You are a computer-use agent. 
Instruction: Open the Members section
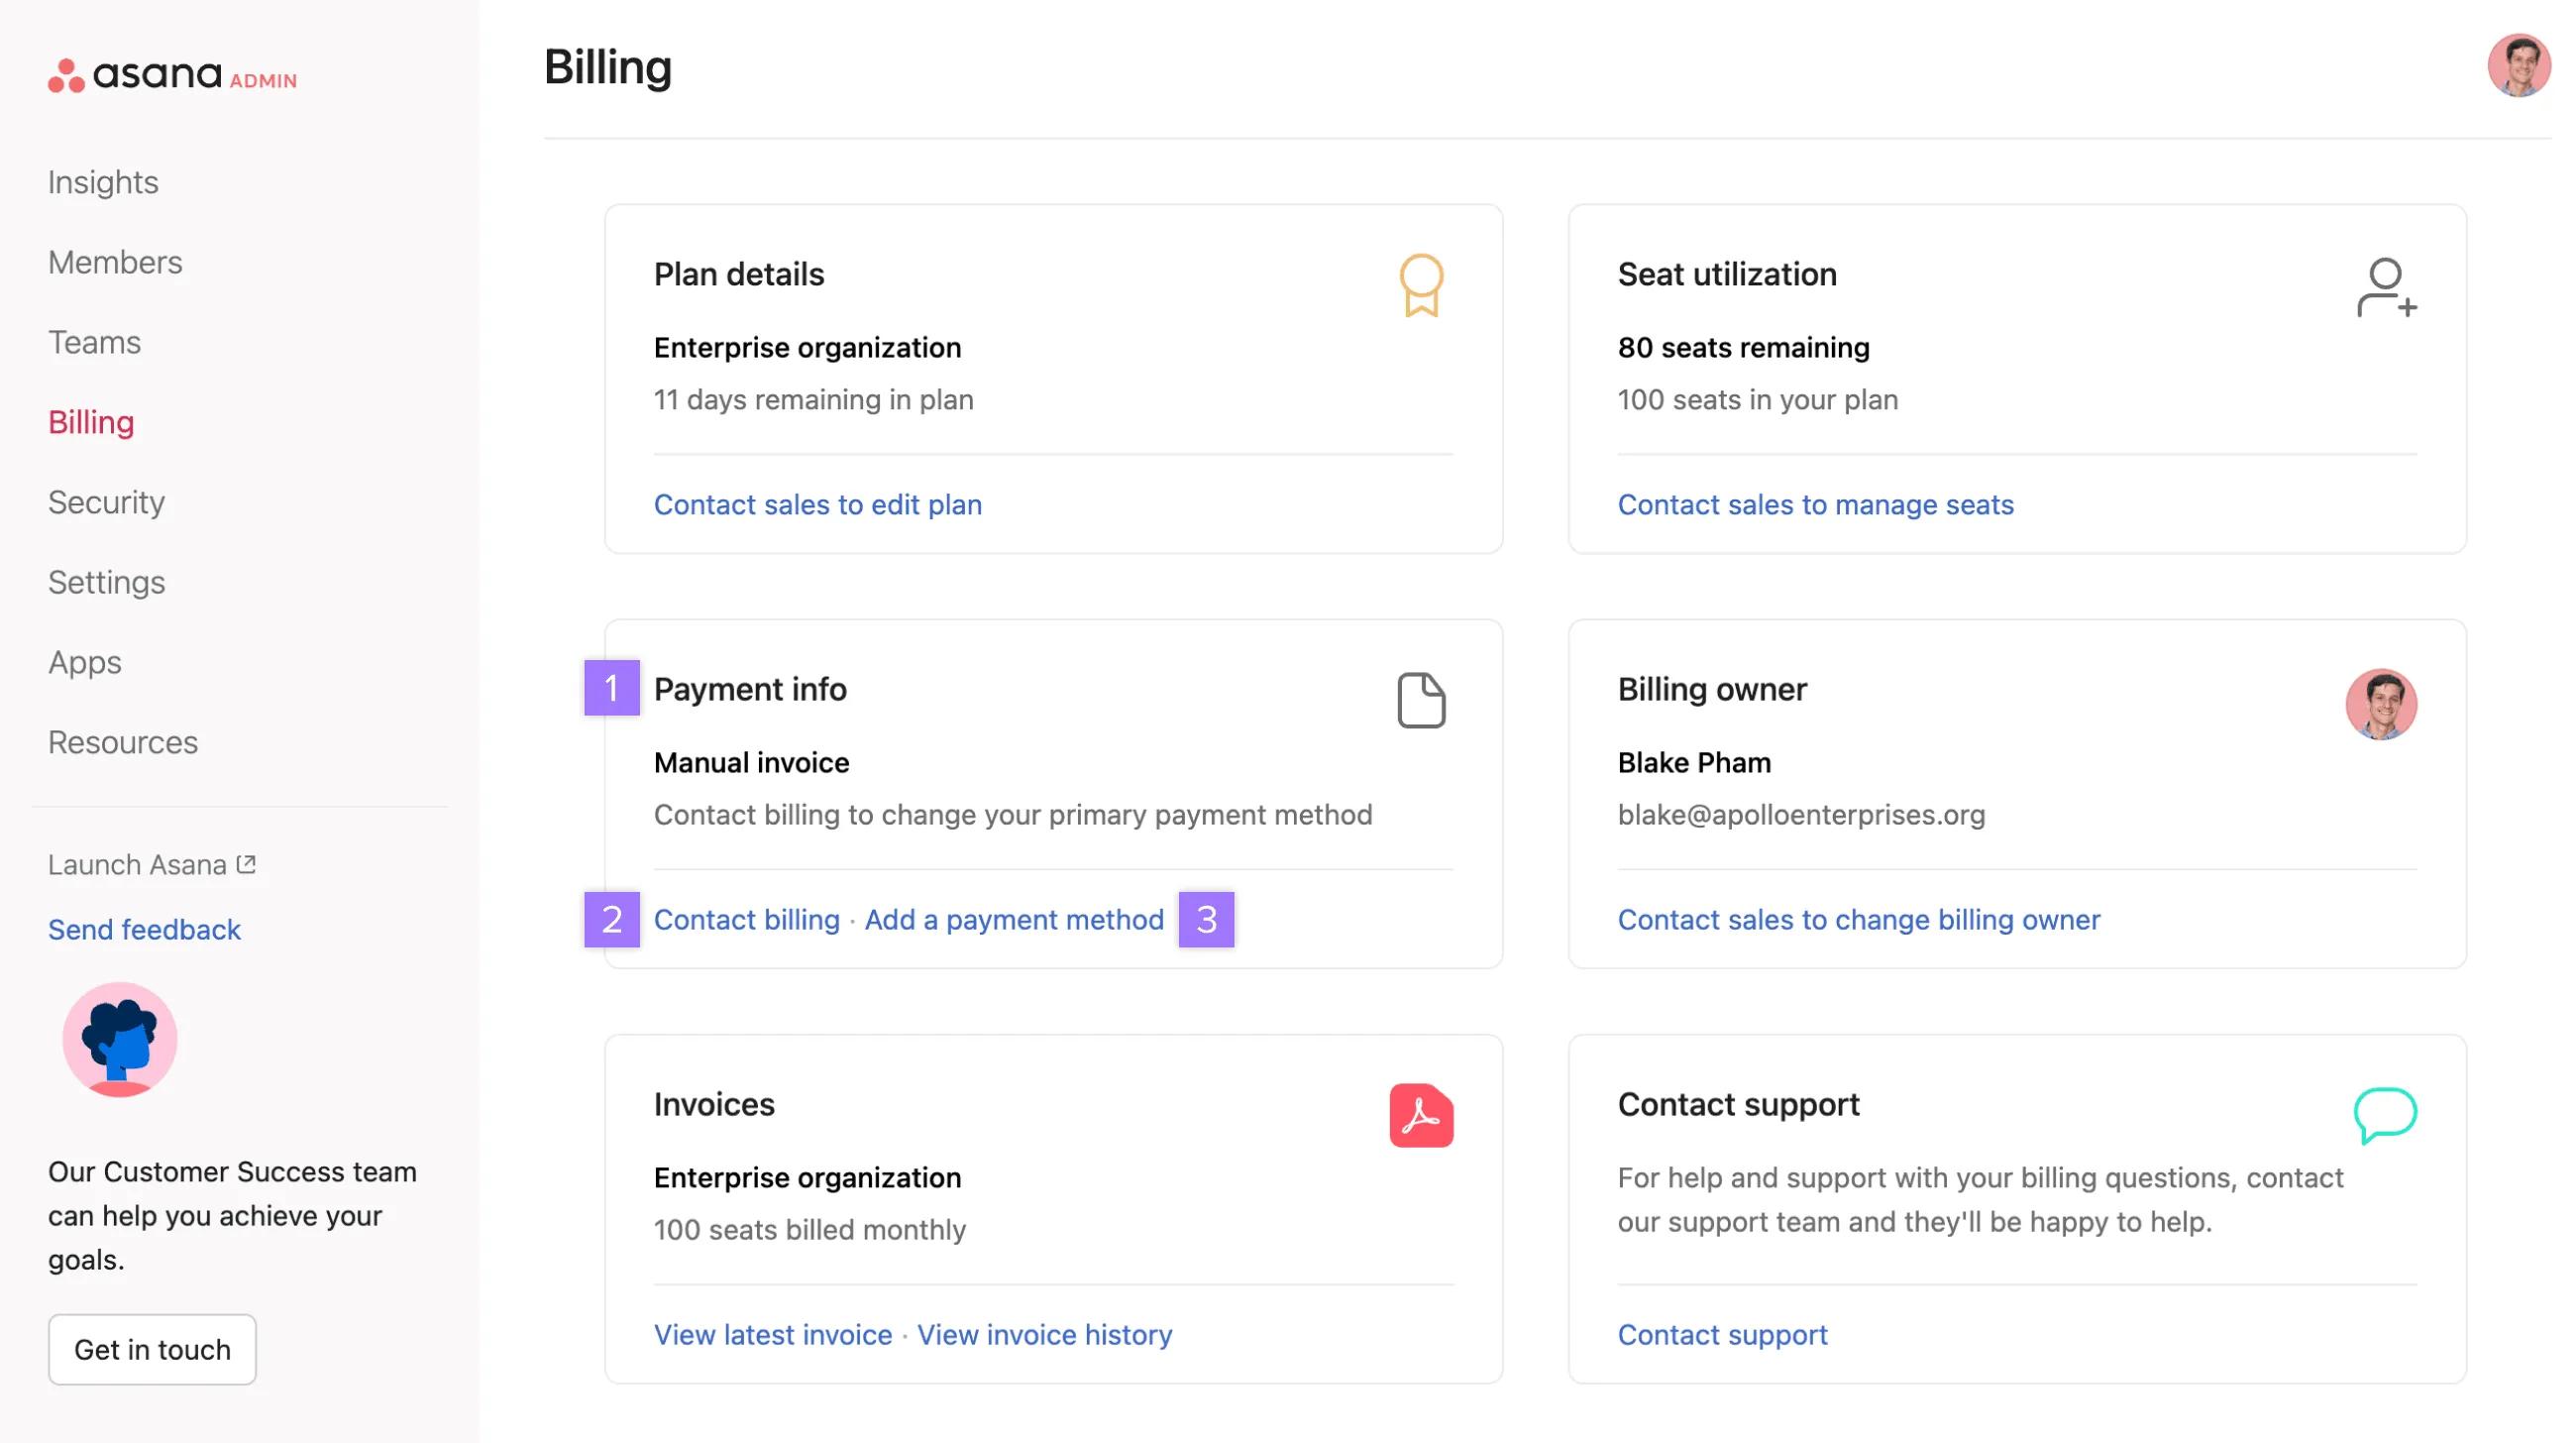[x=115, y=262]
